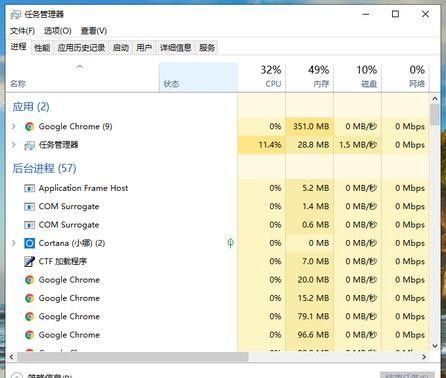Click the first COM Surrogate icon
Image resolution: width=446 pixels, height=378 pixels.
(29, 207)
